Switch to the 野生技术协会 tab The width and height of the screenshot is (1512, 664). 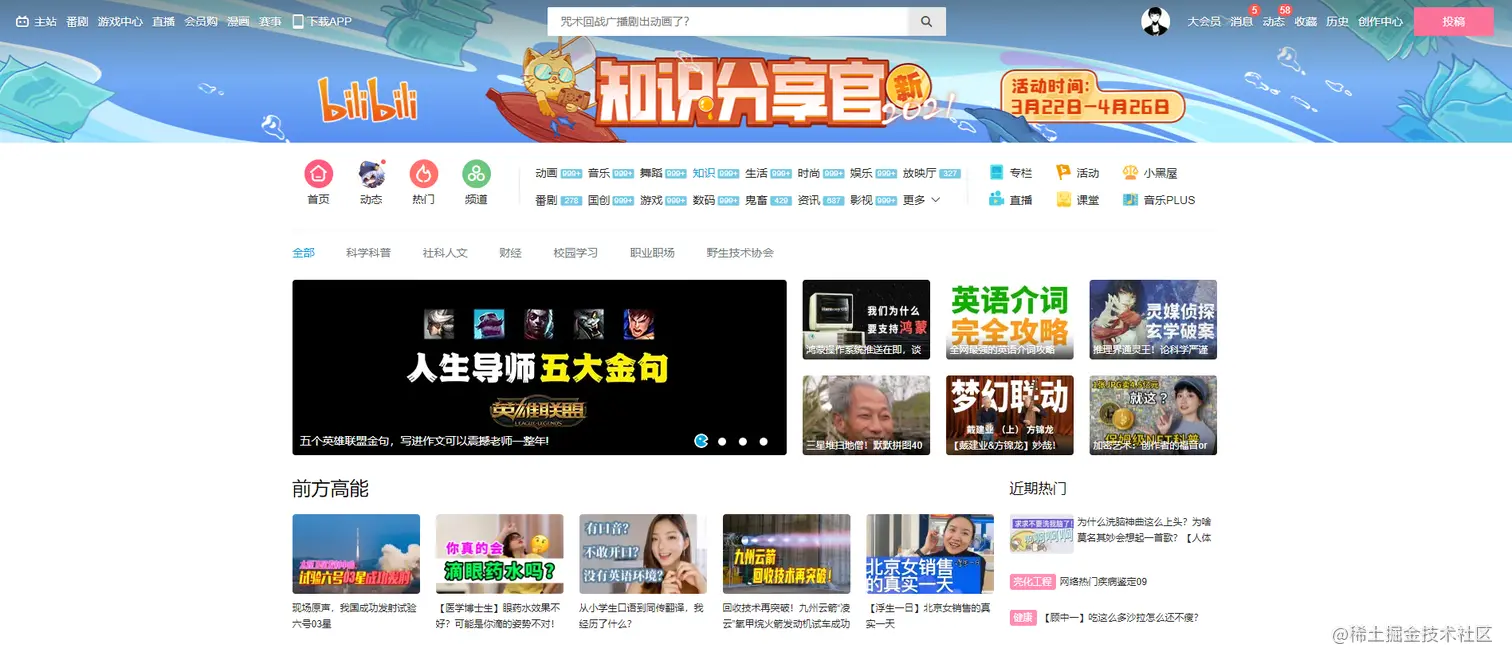(x=740, y=253)
